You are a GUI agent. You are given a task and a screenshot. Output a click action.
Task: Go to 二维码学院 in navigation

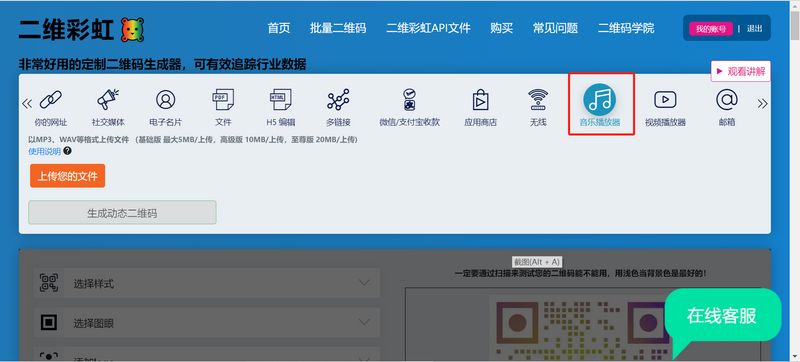point(626,28)
